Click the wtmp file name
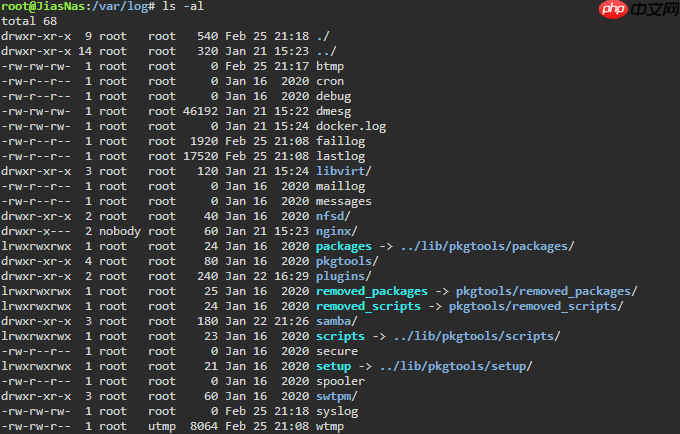Viewport: 680px width, 434px height. [330, 426]
